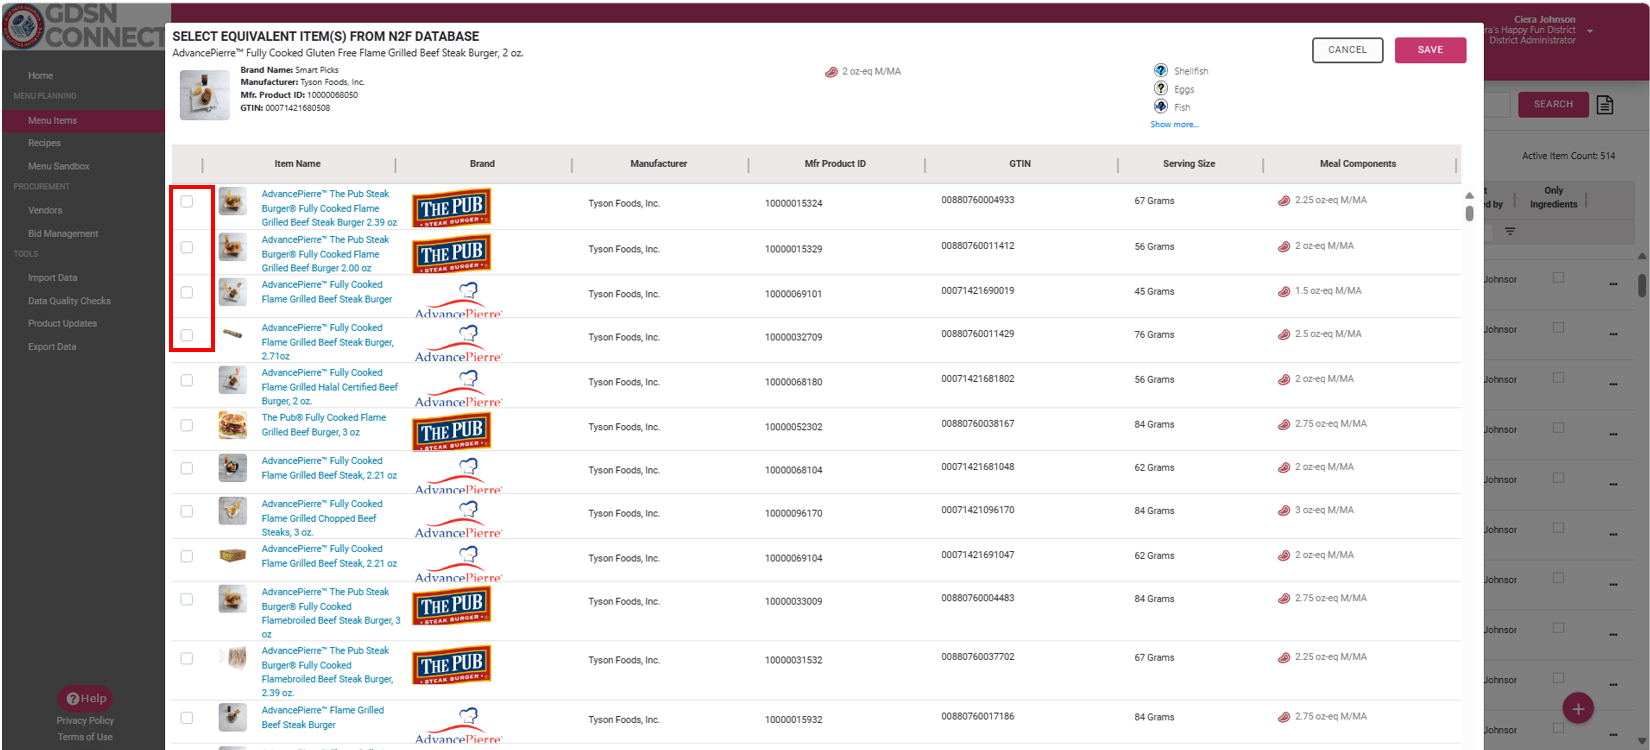Click the Eggs allergen icon

tap(1160, 89)
